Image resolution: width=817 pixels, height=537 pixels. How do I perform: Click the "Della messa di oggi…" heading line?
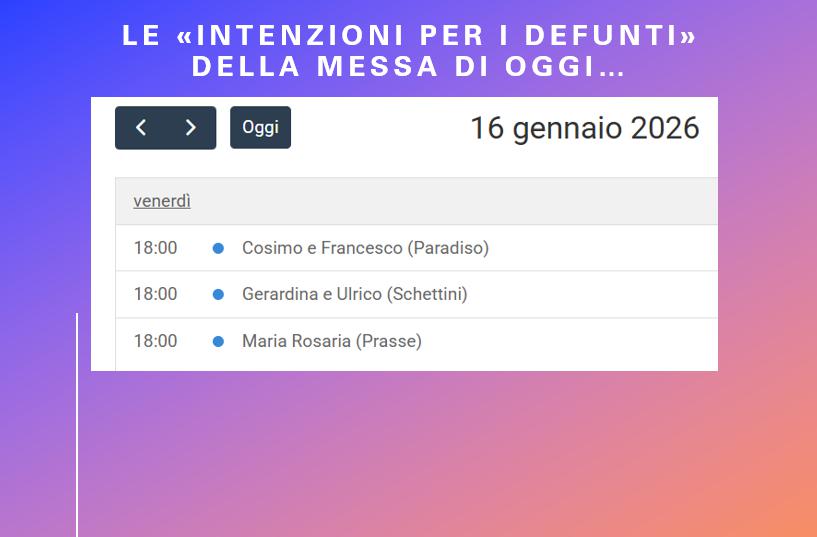(409, 67)
